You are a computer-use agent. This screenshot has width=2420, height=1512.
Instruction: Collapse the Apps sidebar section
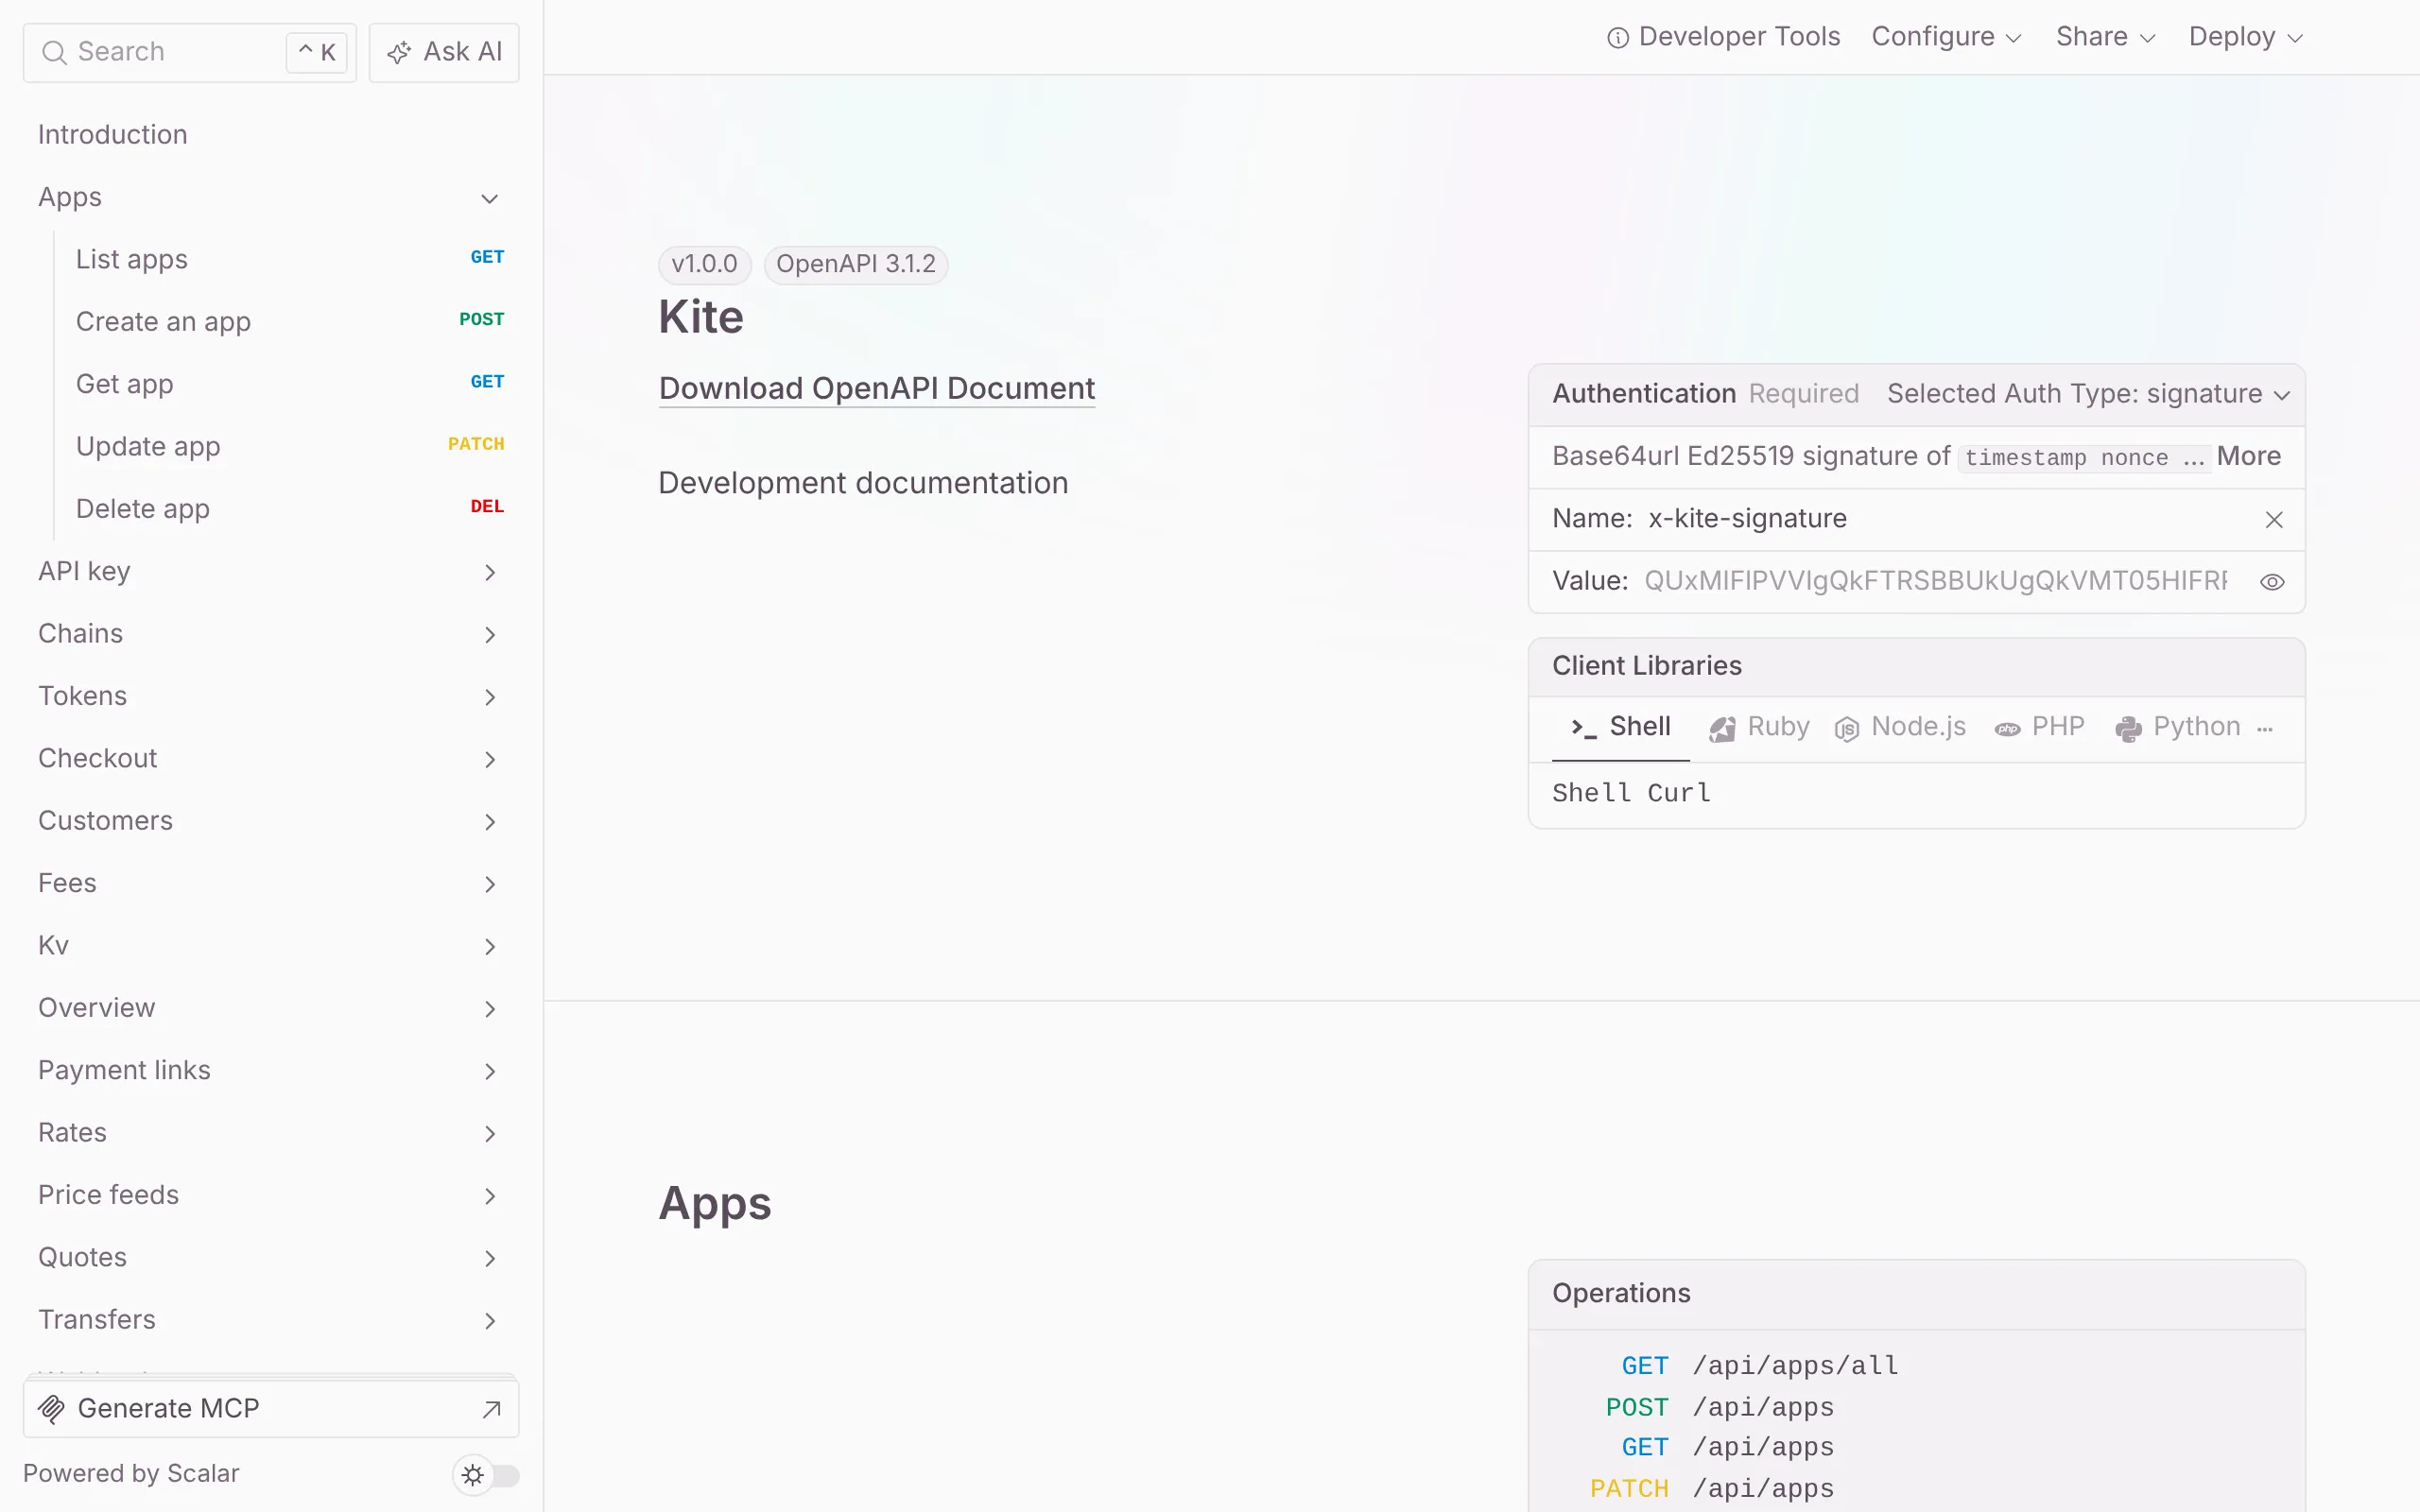tap(490, 198)
